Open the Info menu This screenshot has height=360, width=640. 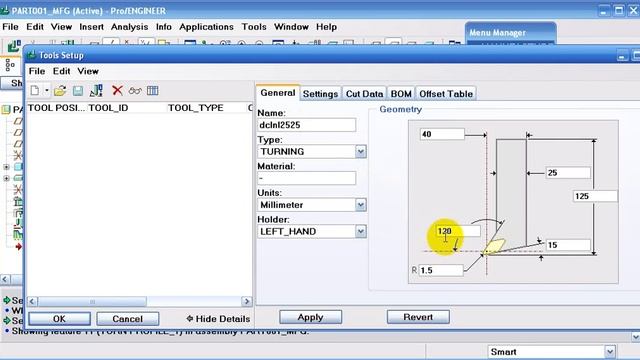coord(164,27)
